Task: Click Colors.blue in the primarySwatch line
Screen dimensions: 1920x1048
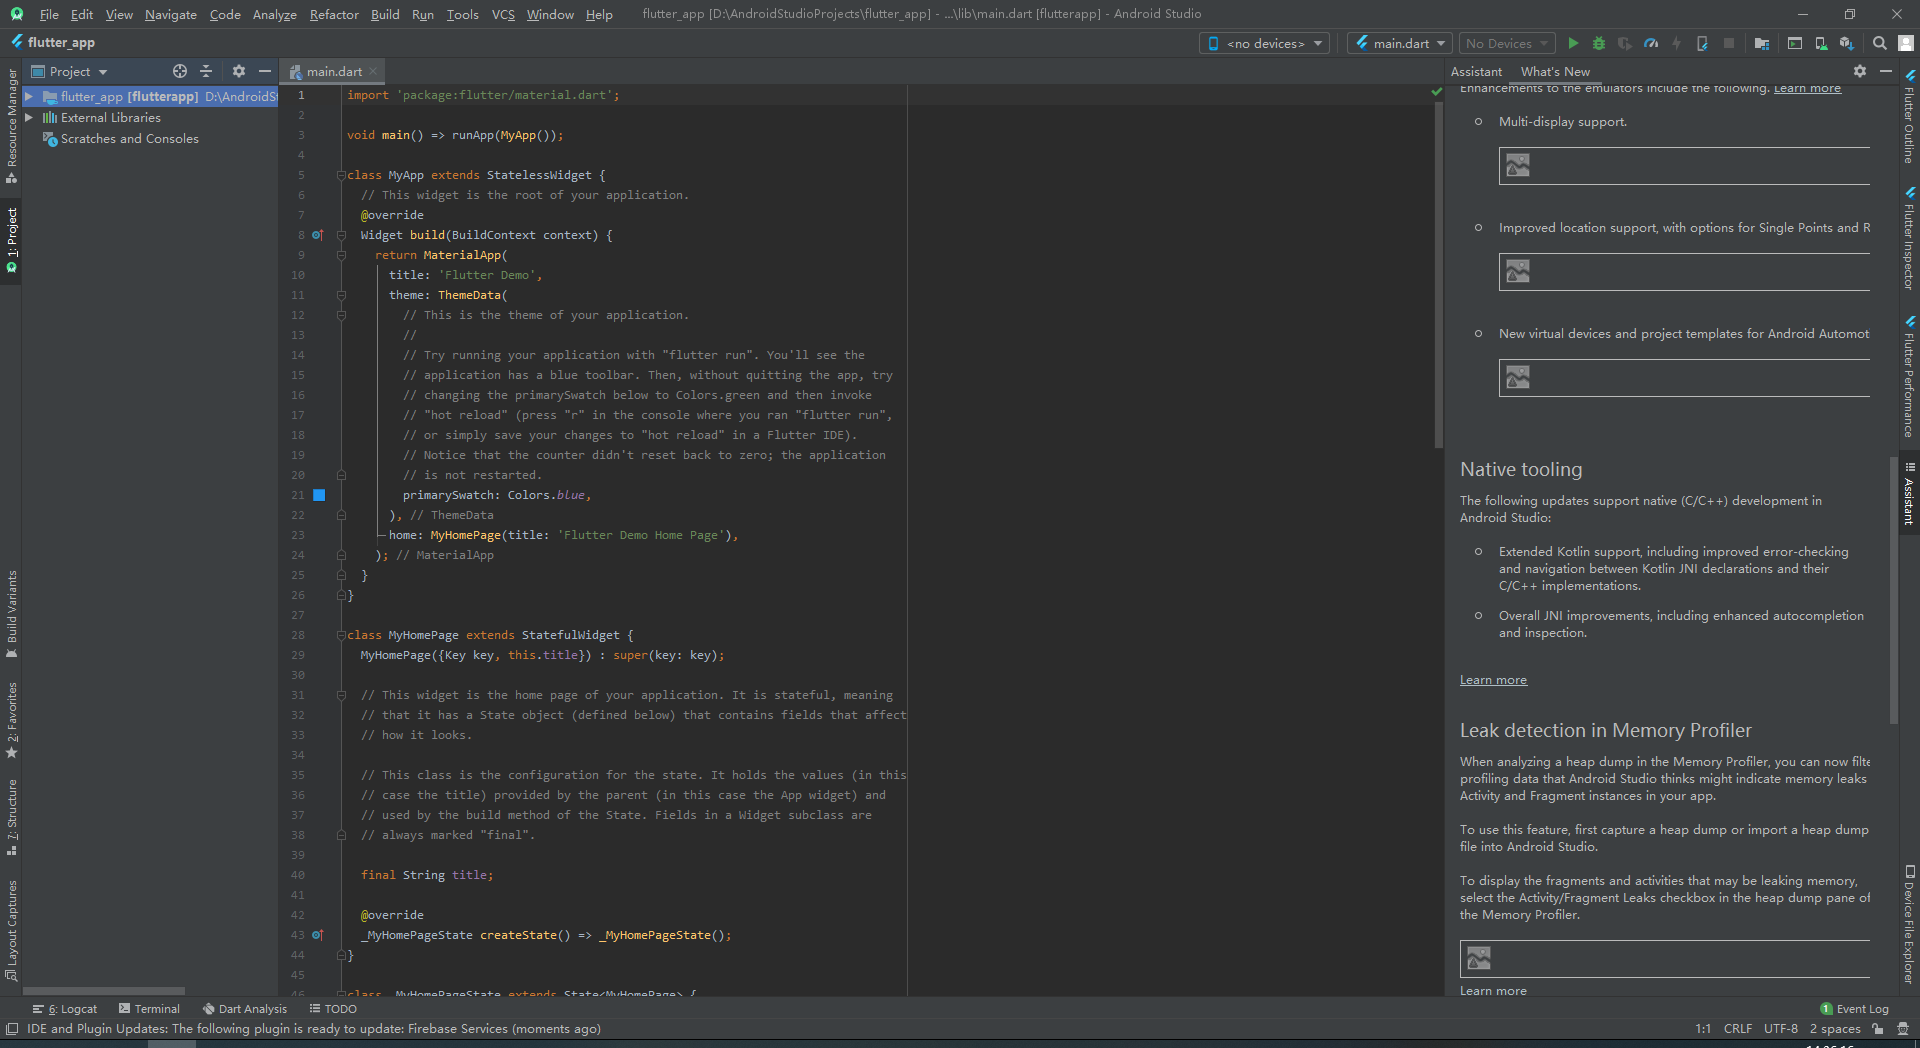Action: coord(548,495)
